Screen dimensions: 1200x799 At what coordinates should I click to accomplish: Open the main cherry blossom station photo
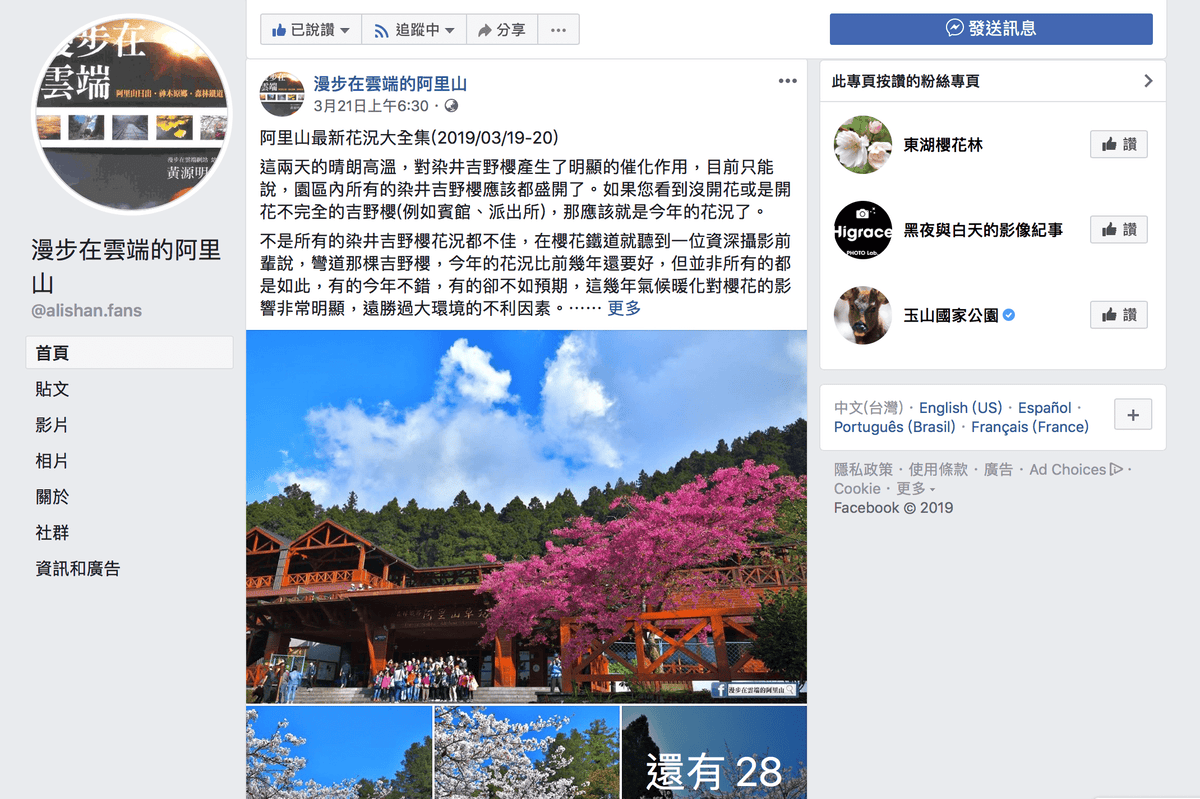526,517
